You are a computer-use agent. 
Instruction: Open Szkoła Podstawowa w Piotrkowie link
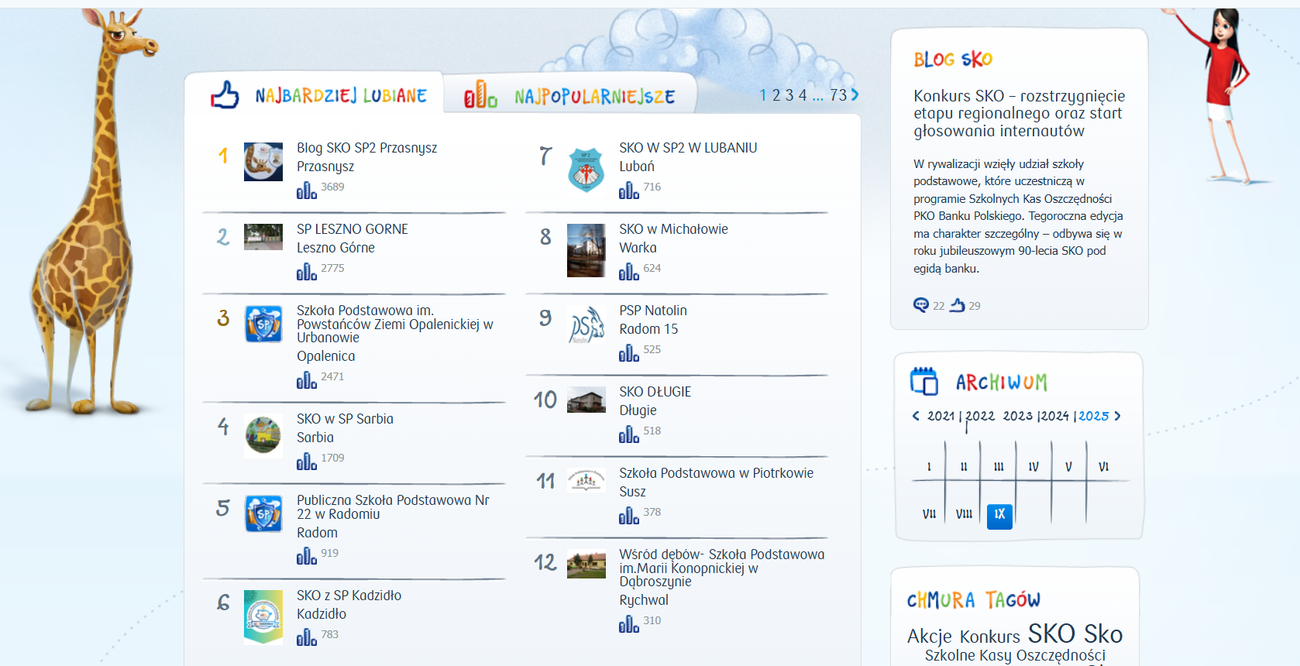coord(716,473)
